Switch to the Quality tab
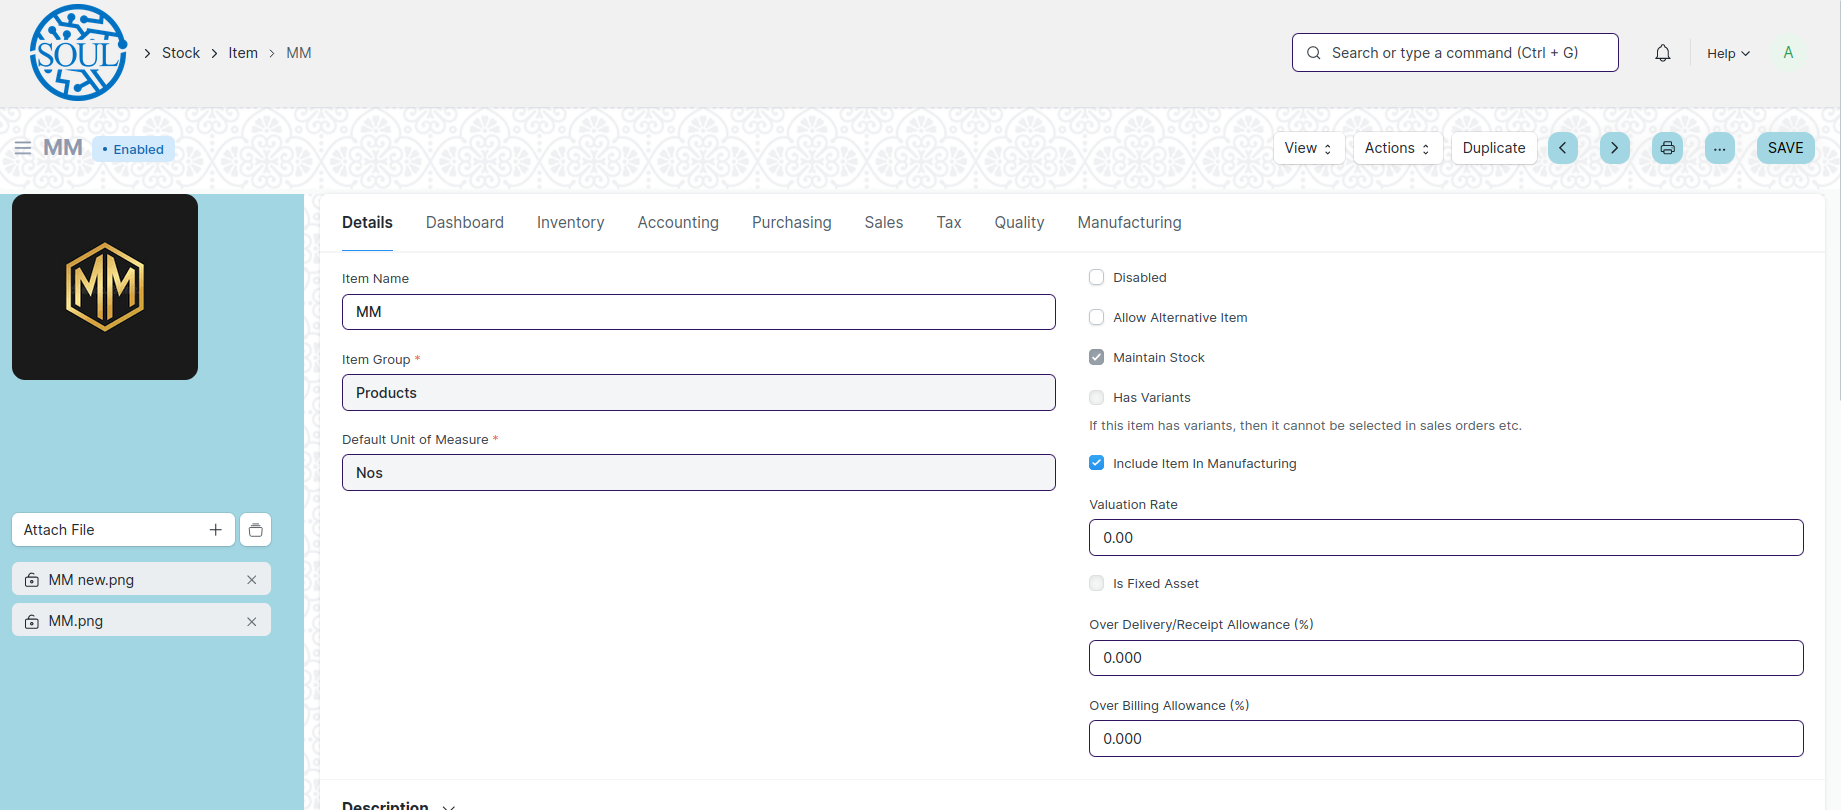This screenshot has width=1841, height=810. (1019, 222)
